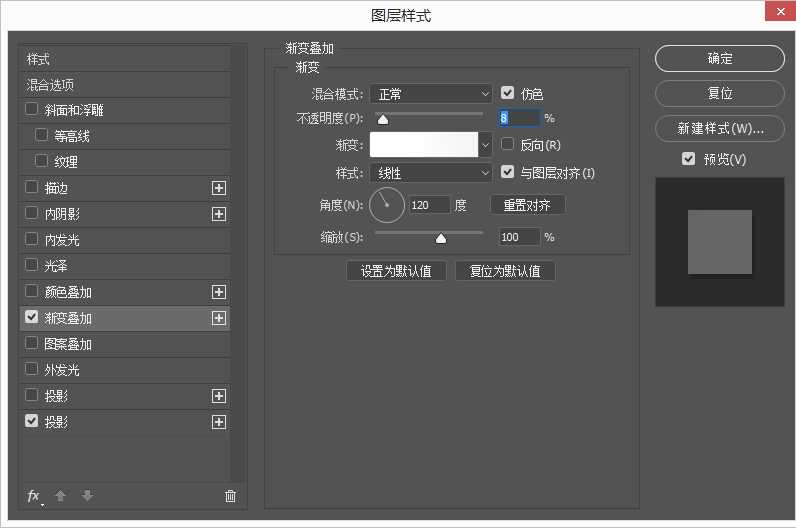Click the 不透明度 slider handle

(382, 119)
